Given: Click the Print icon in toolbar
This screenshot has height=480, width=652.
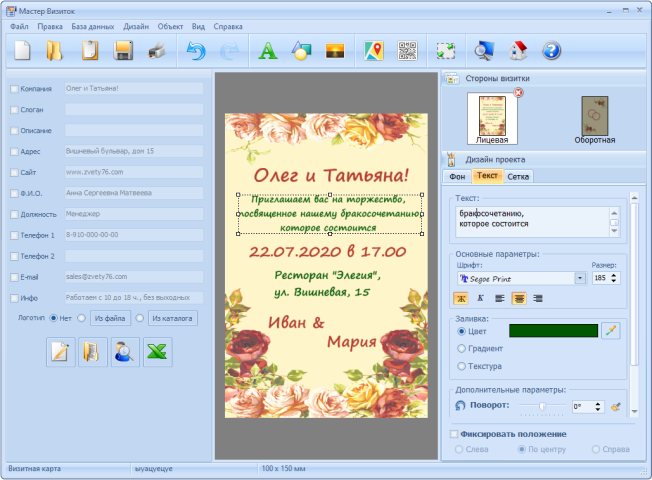Looking at the screenshot, I should (157, 50).
